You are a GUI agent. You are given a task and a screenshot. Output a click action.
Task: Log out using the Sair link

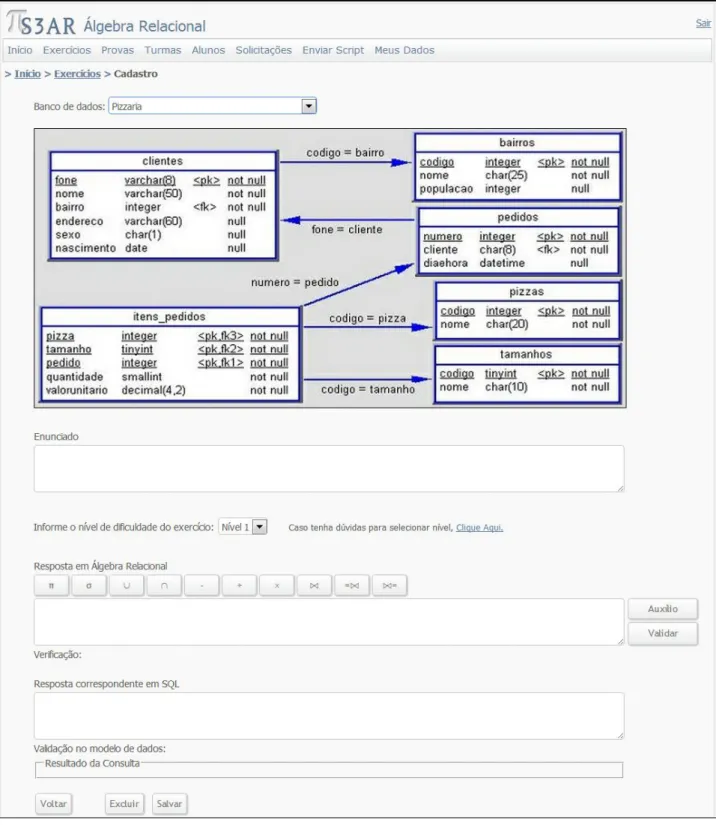pyautogui.click(x=703, y=23)
